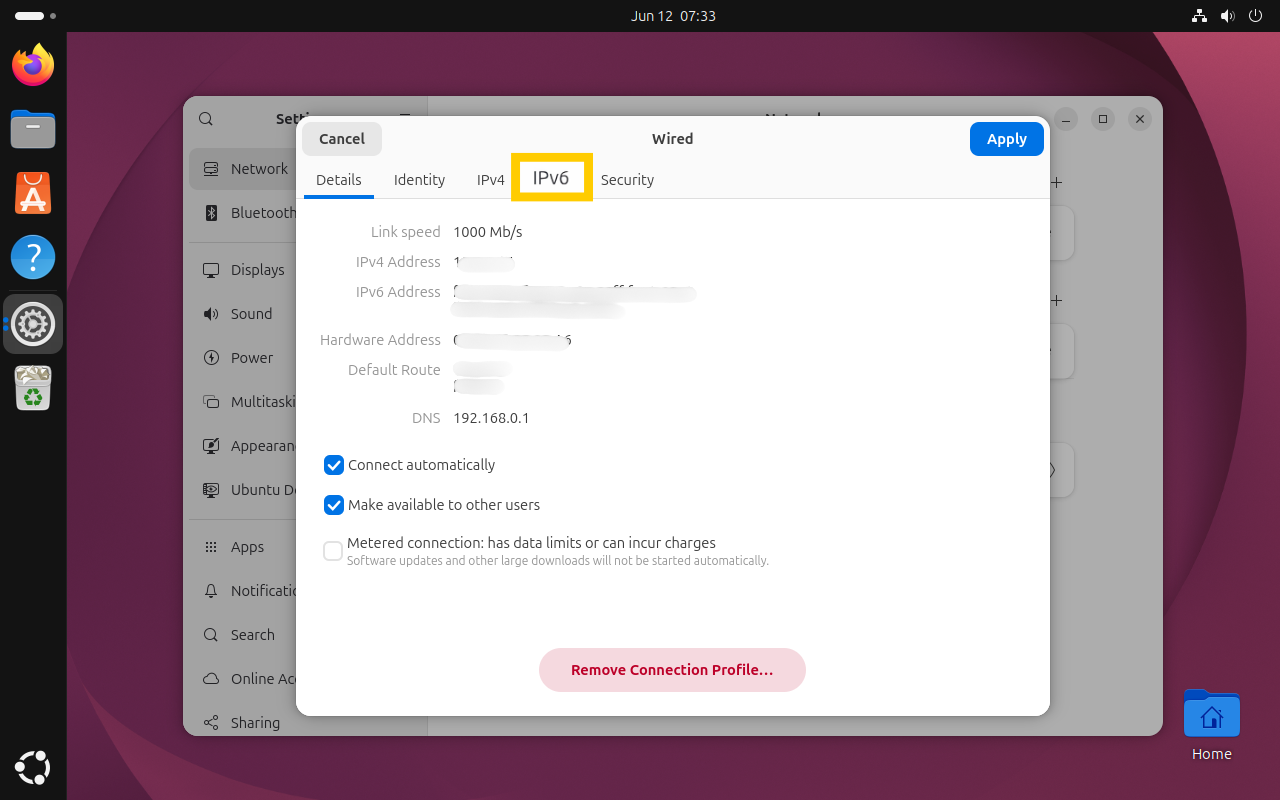Click the Cancel button
This screenshot has width=1280, height=800.
pyautogui.click(x=342, y=139)
